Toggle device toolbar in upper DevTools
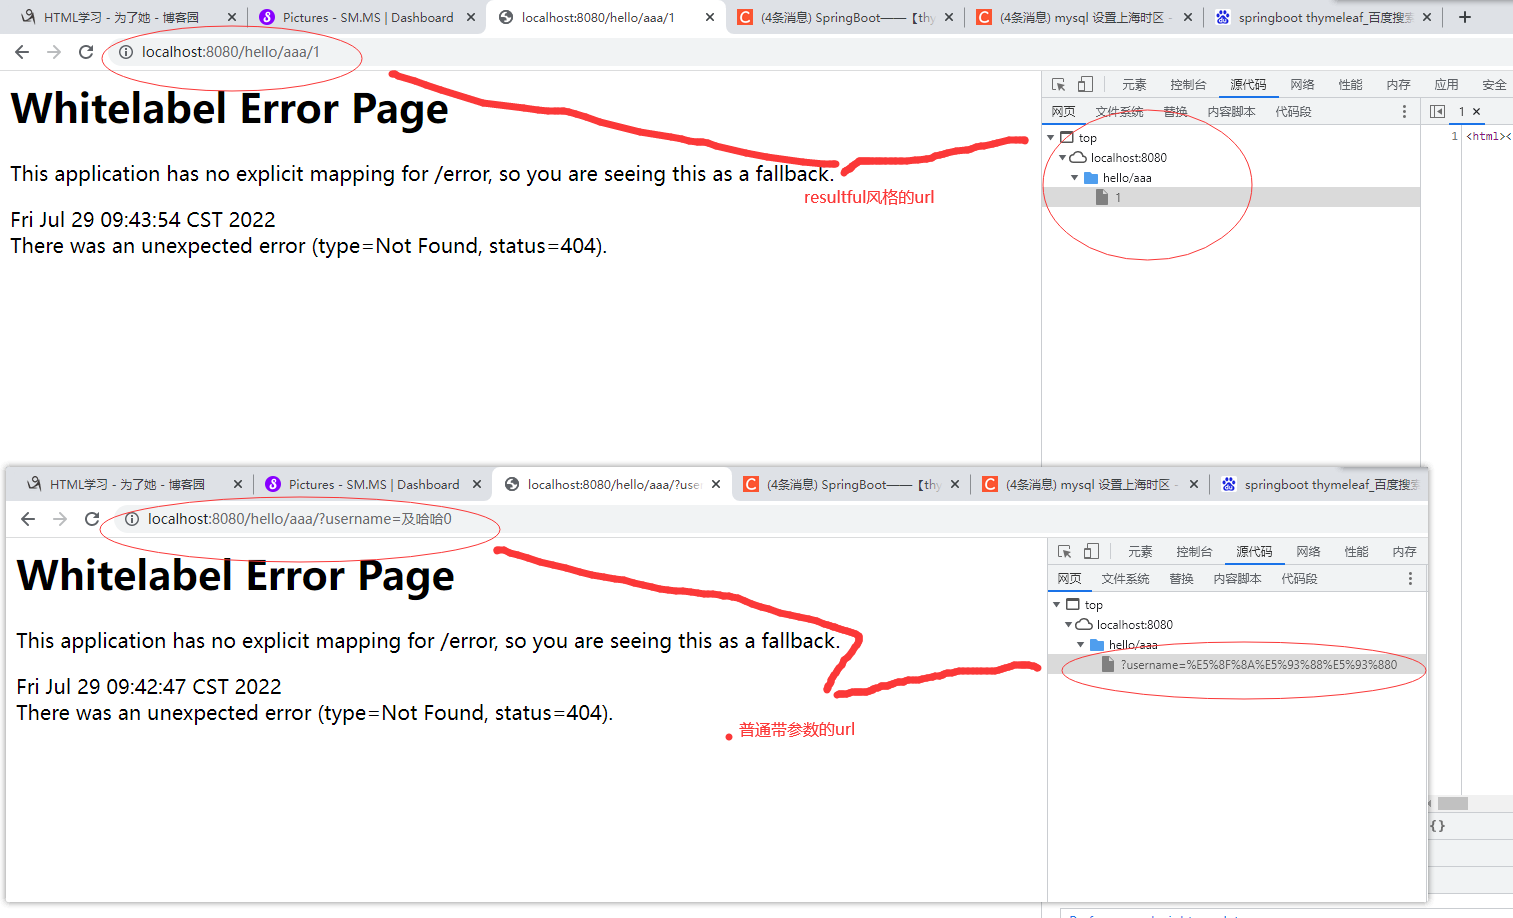Image resolution: width=1513 pixels, height=918 pixels. (x=1085, y=85)
